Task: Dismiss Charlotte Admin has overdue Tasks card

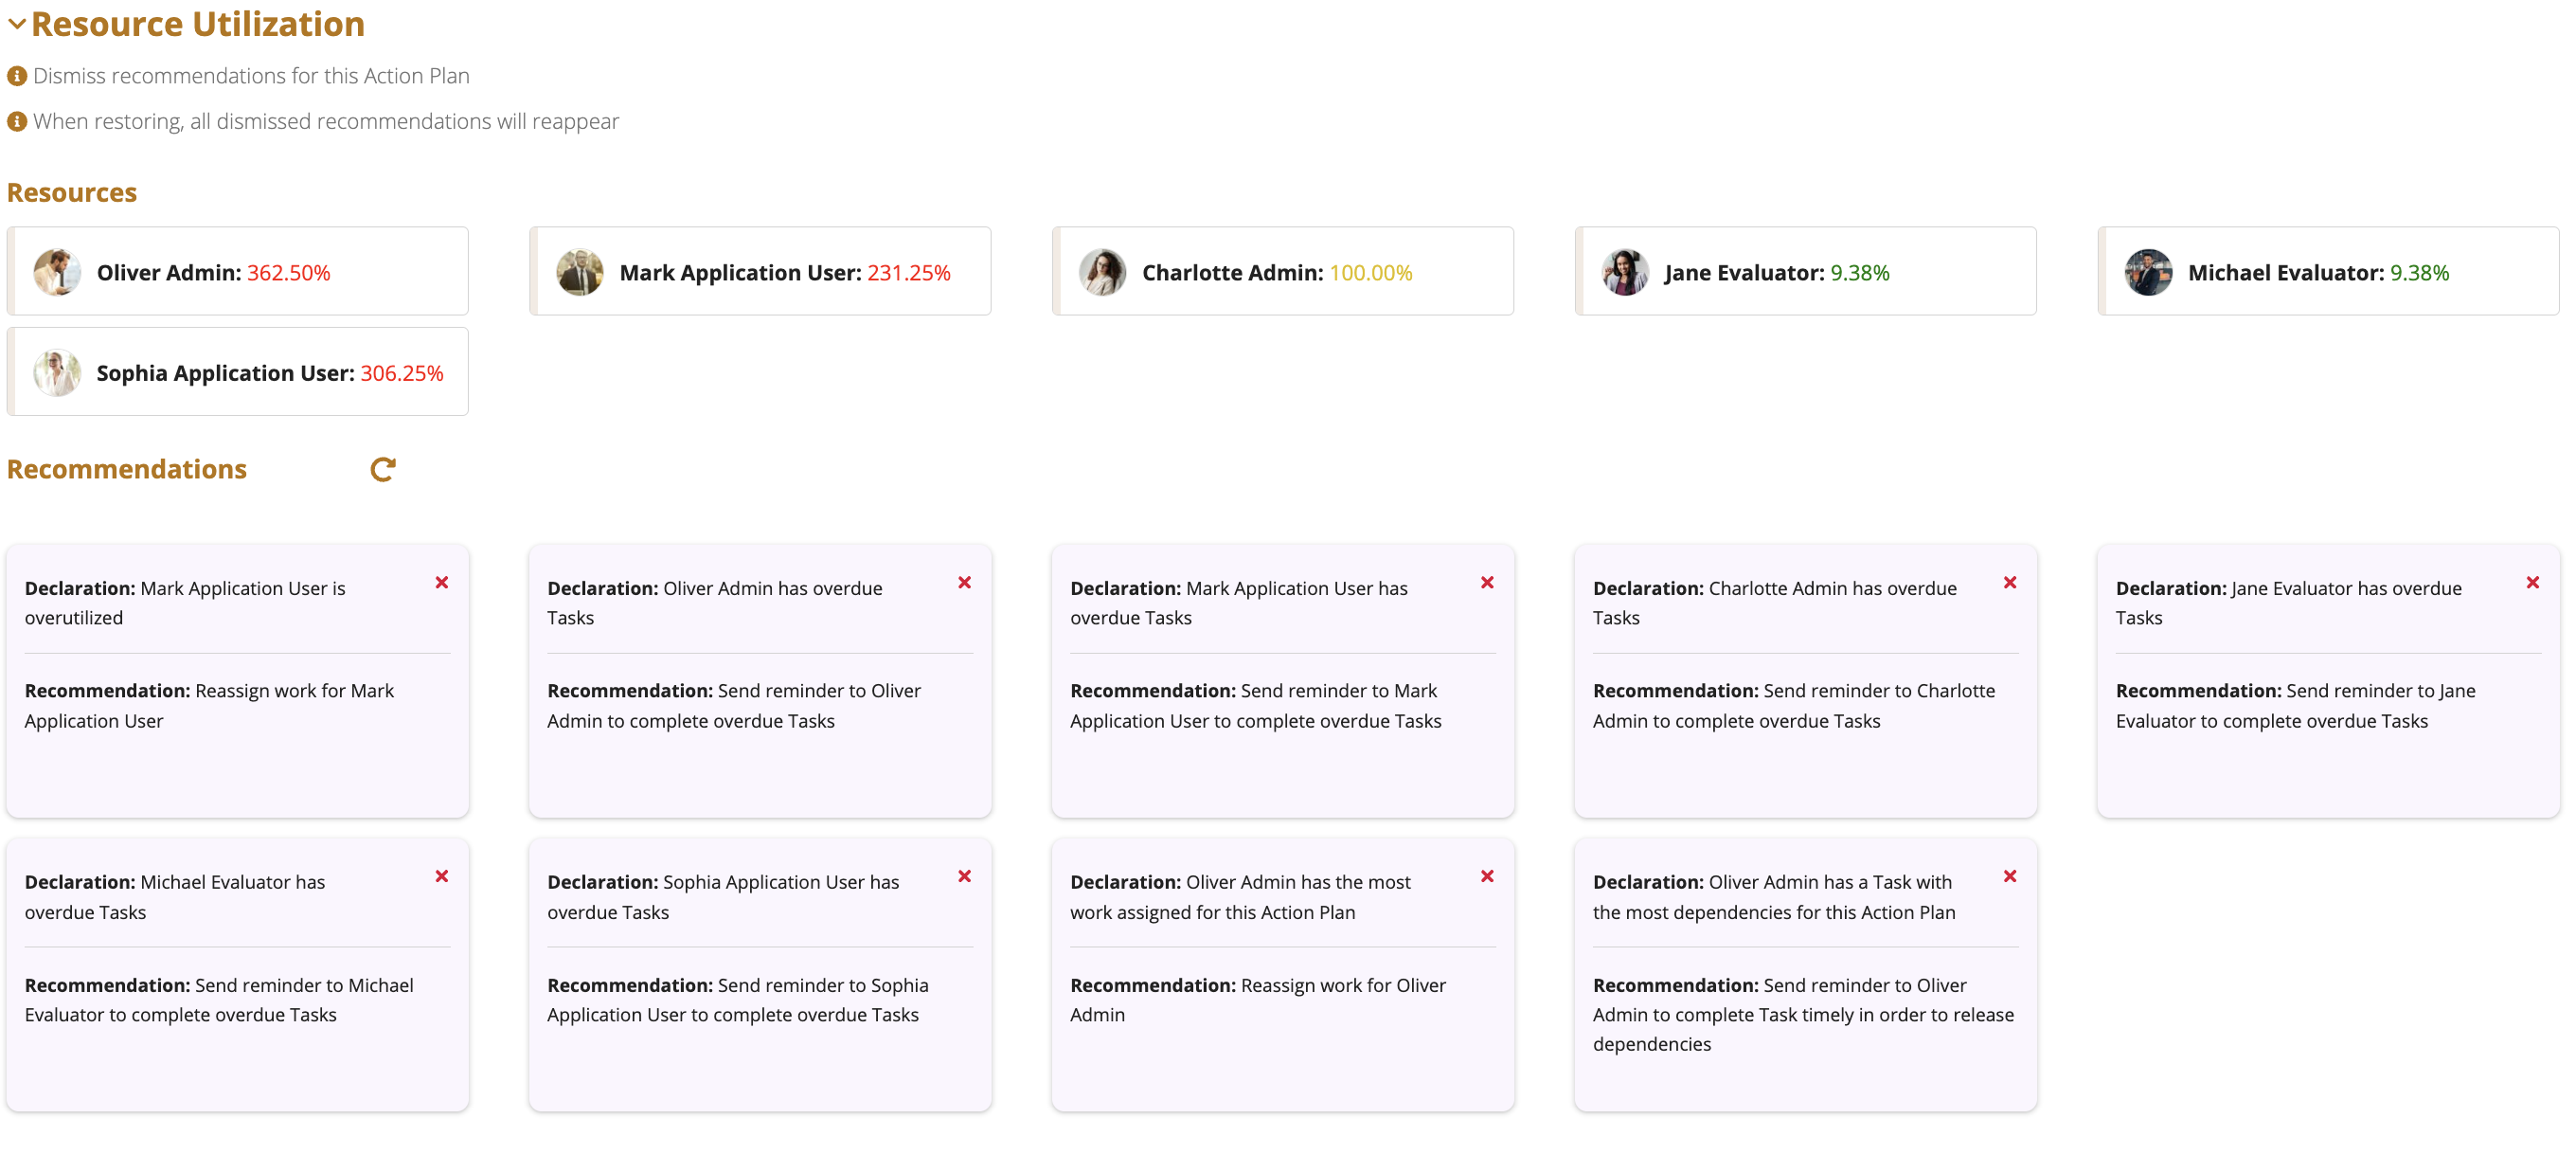Action: [x=2010, y=582]
